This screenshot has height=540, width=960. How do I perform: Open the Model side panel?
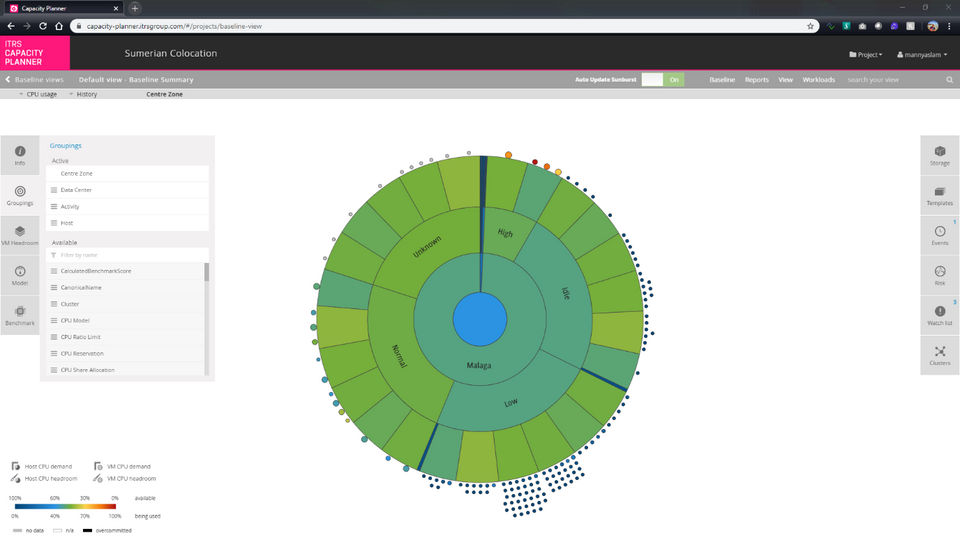click(20, 276)
